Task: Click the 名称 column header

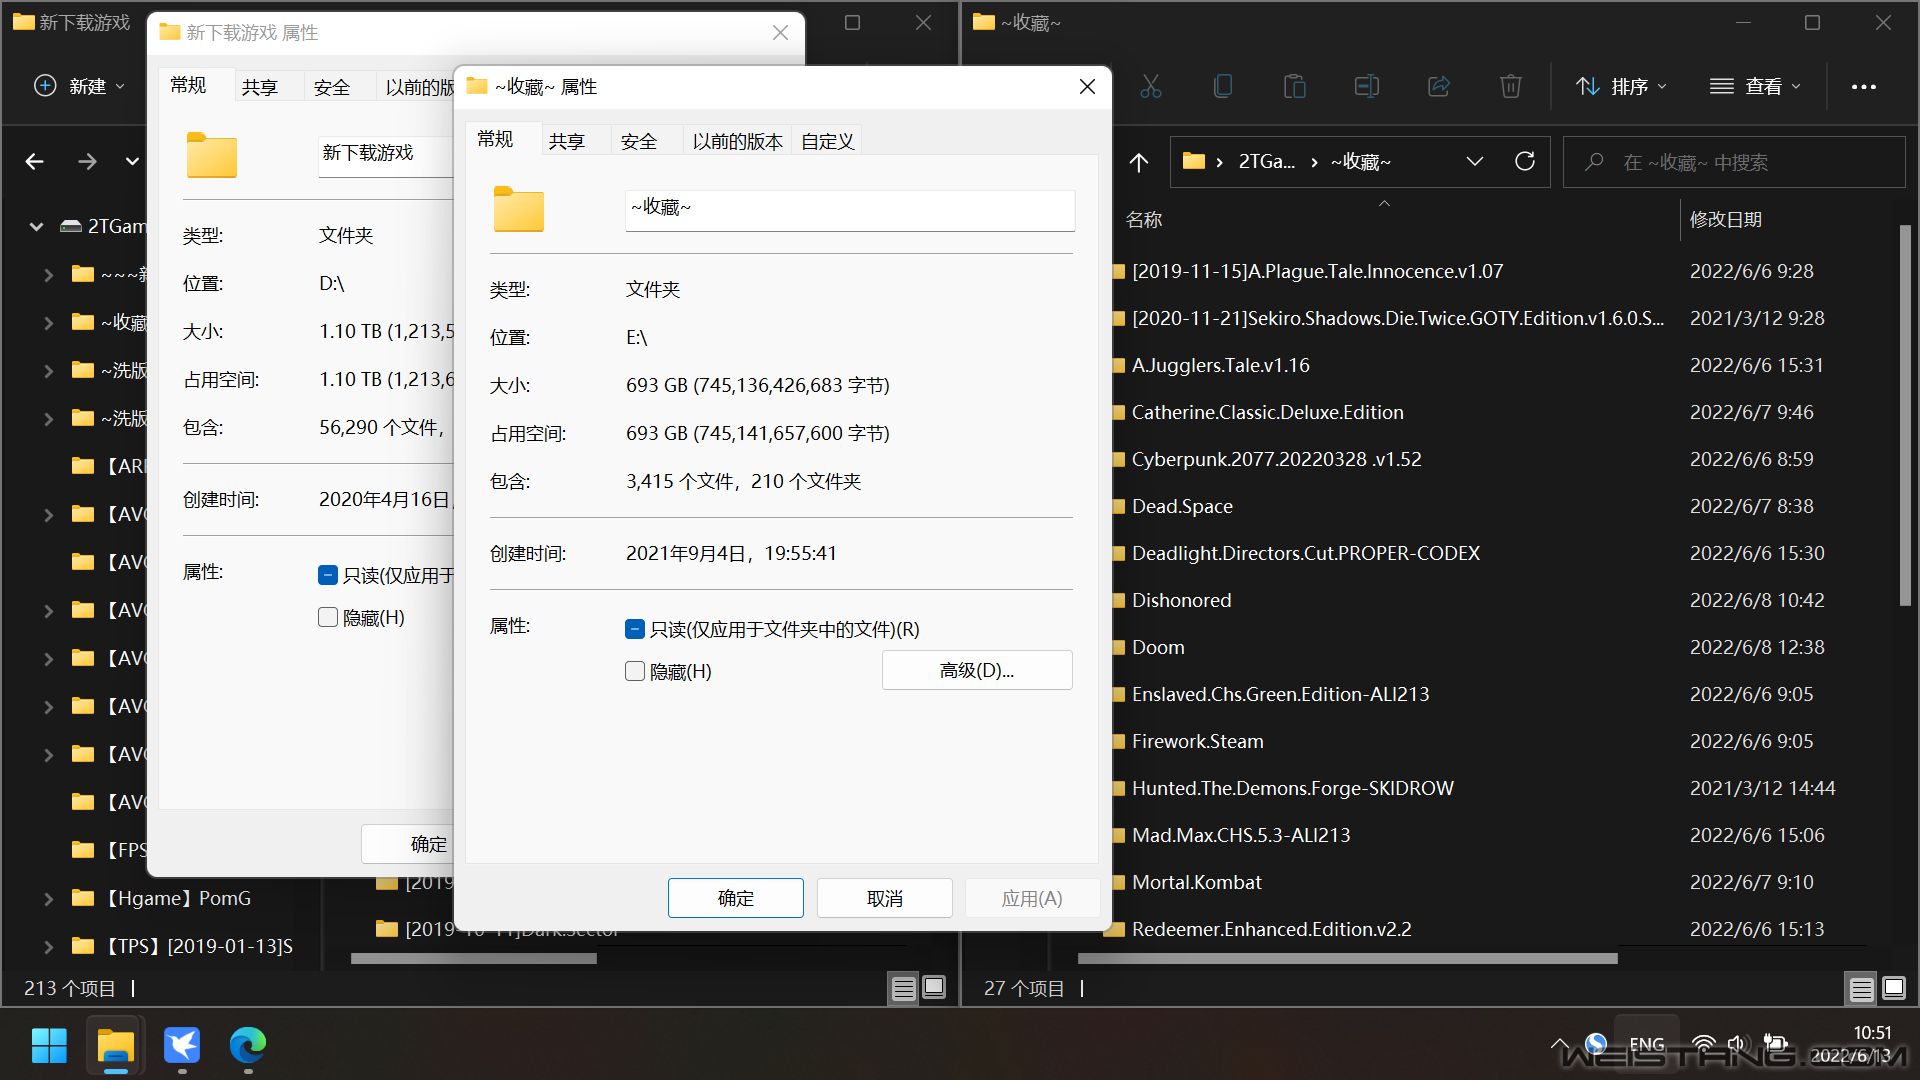Action: 1144,219
